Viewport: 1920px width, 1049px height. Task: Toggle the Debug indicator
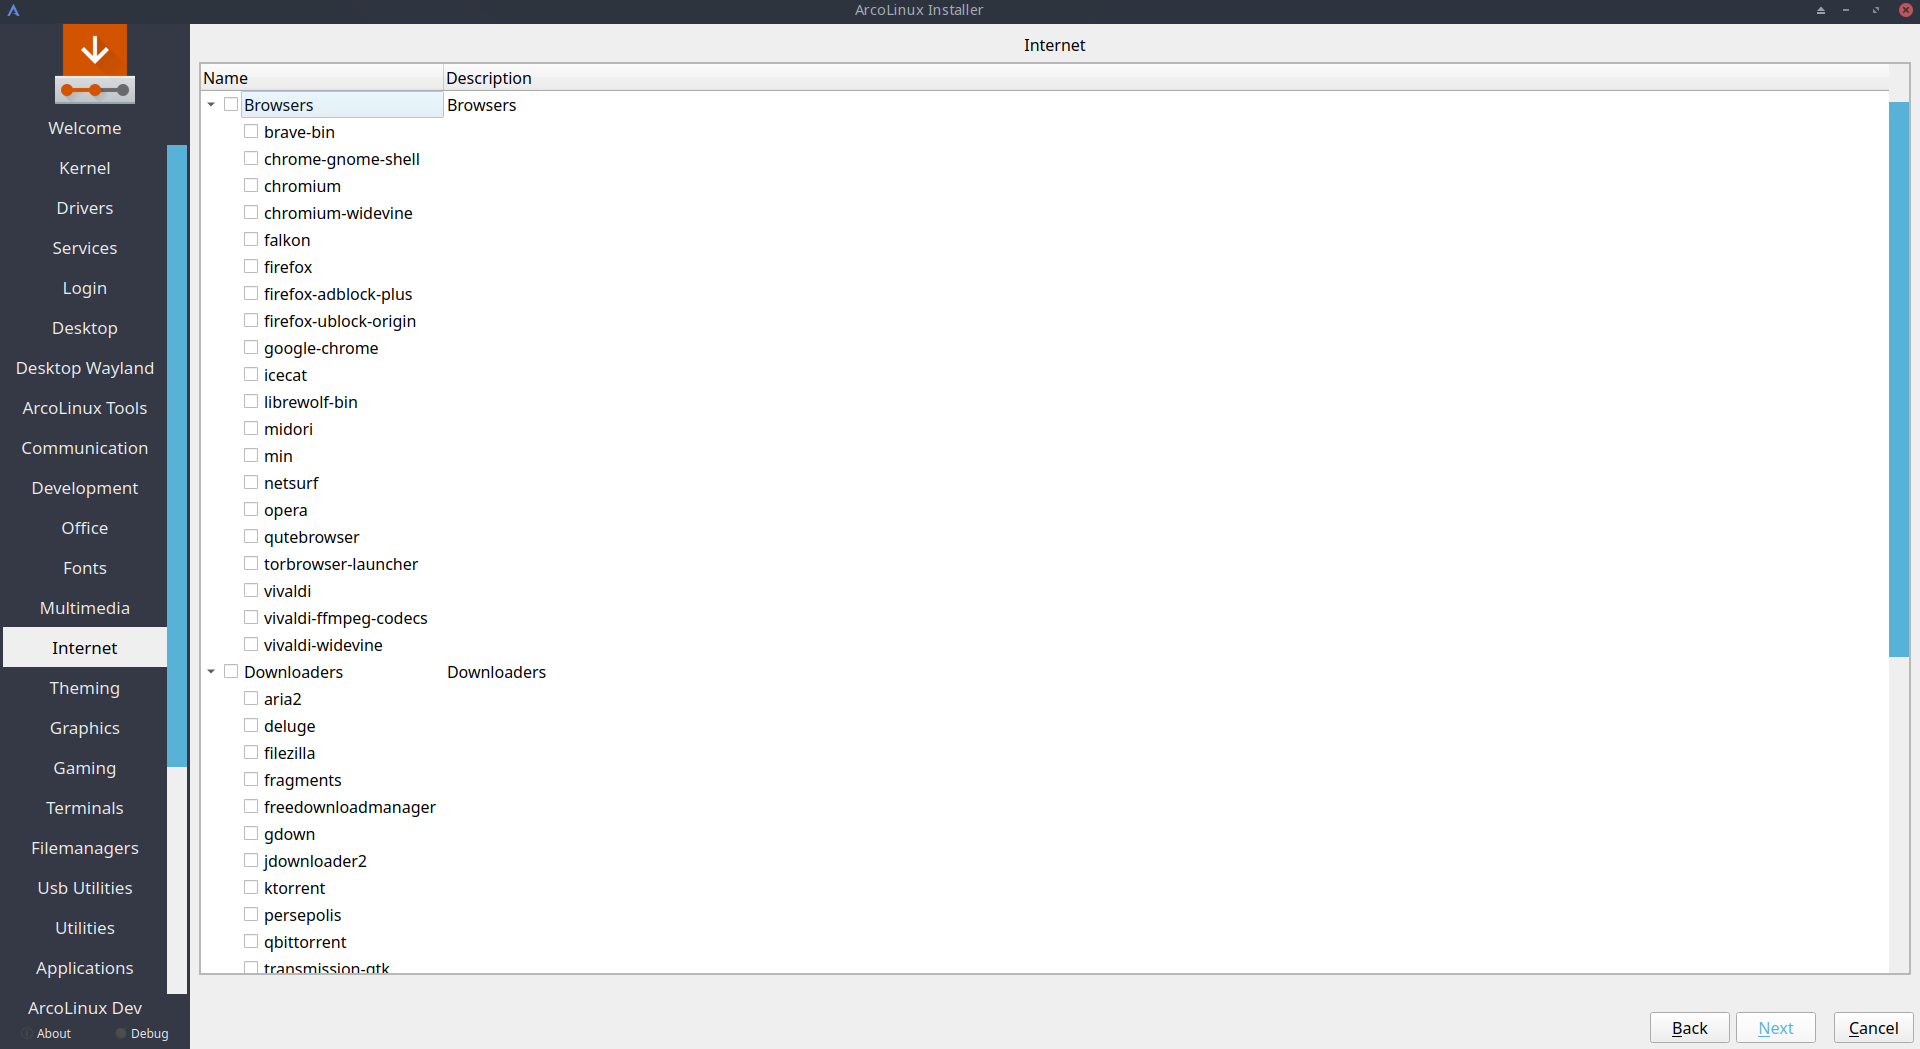[x=121, y=1033]
